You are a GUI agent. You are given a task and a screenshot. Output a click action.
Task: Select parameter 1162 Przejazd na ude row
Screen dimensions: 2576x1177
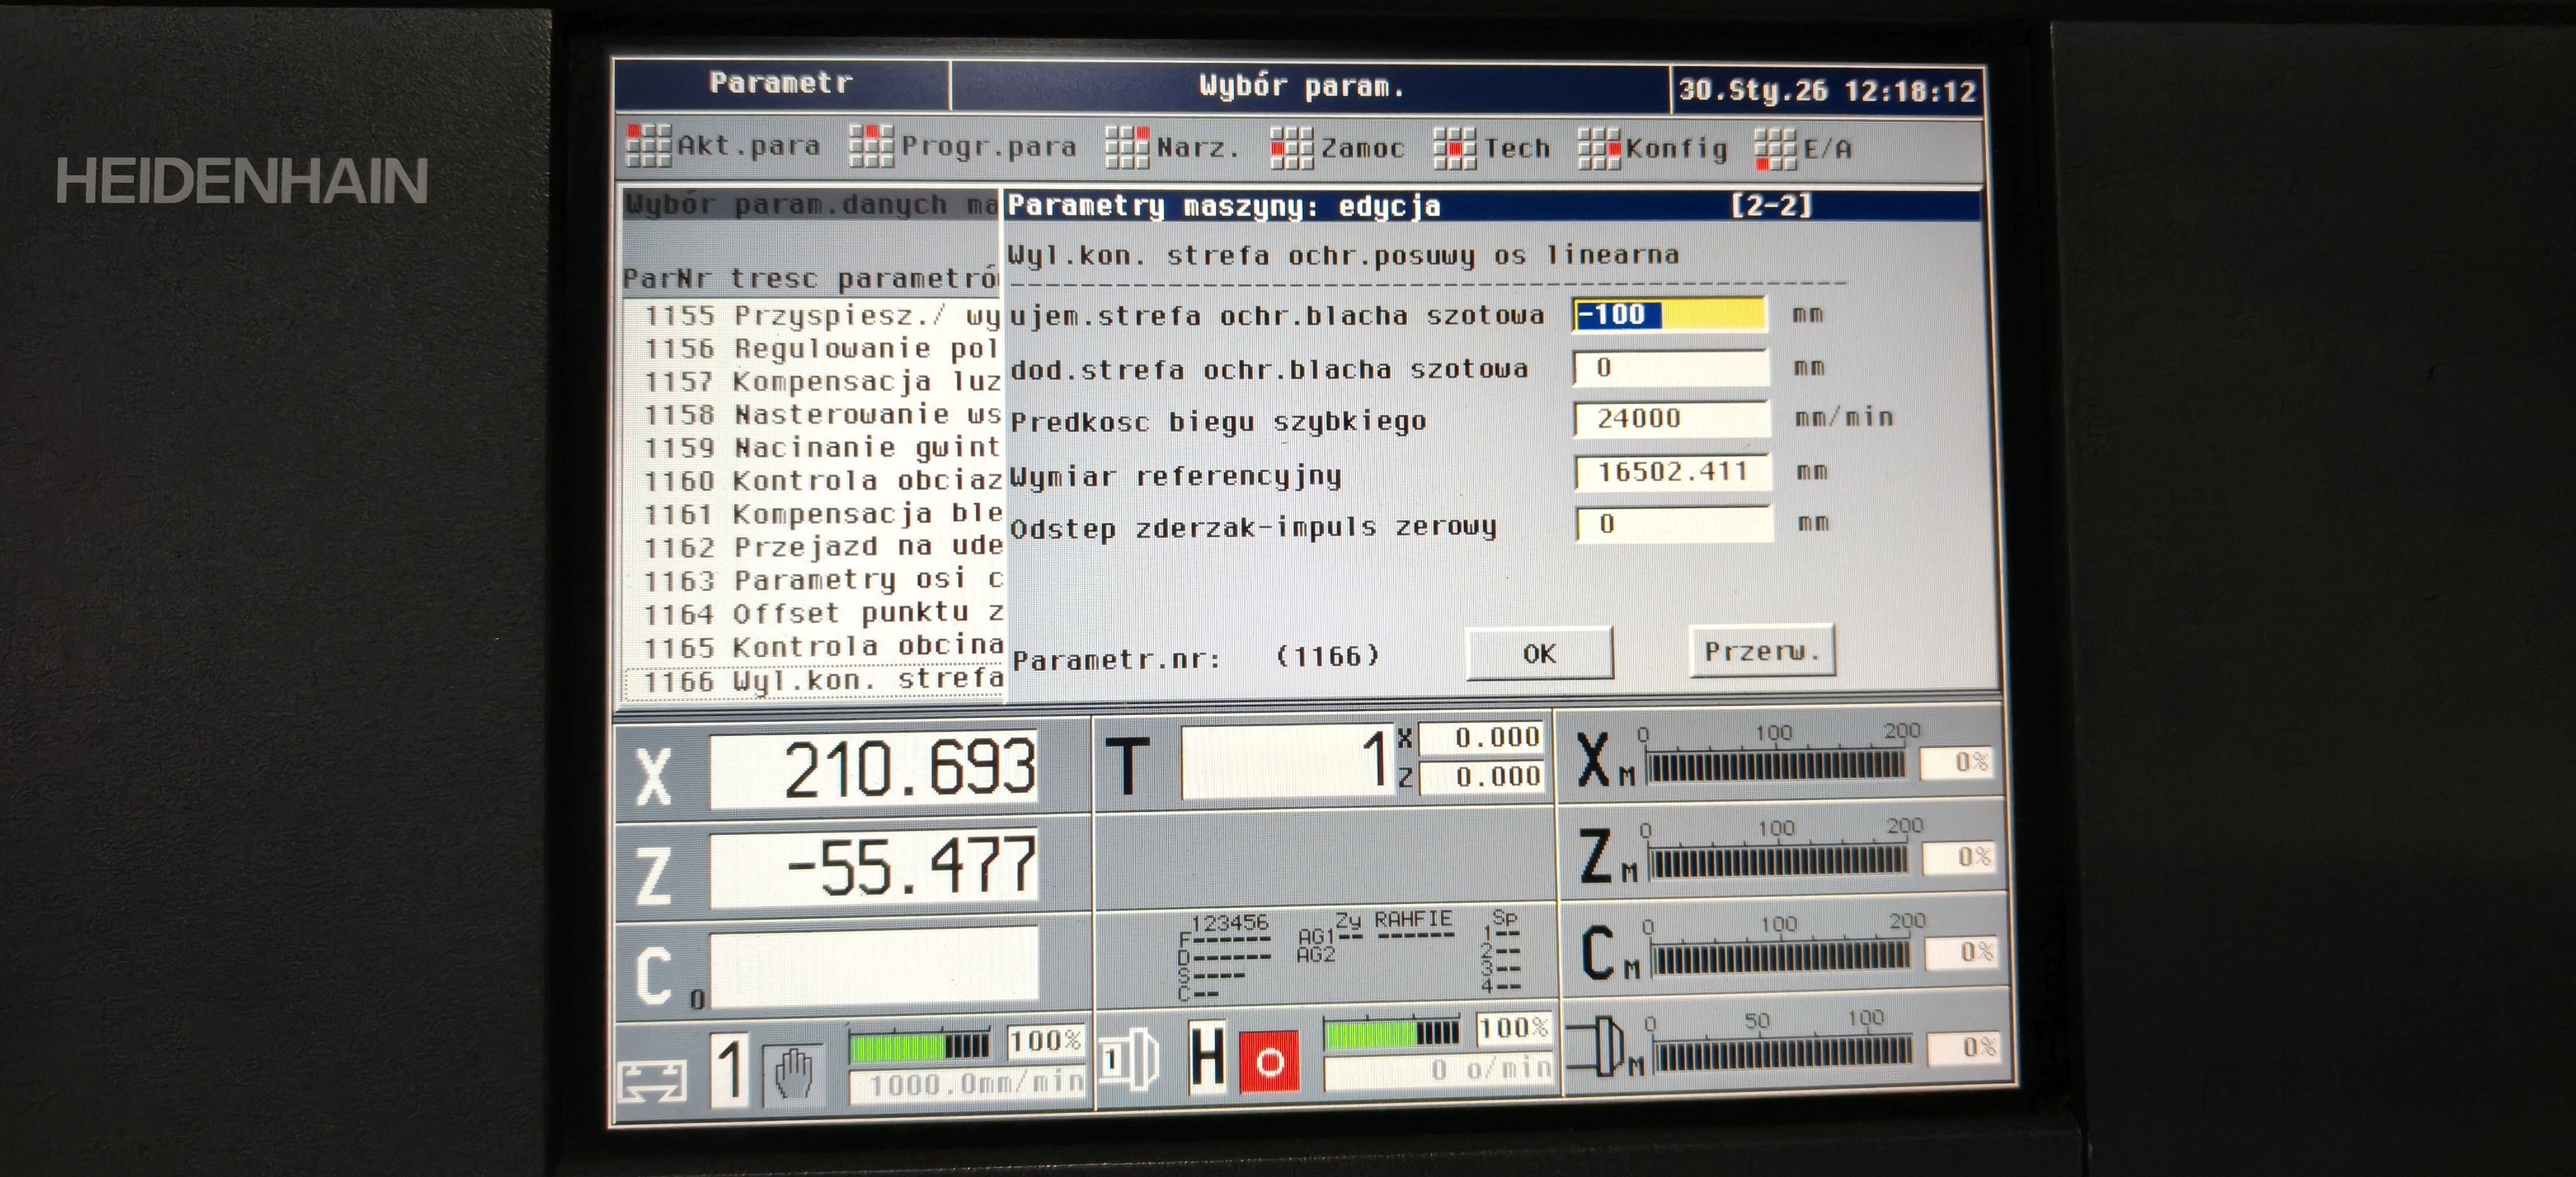(813, 547)
